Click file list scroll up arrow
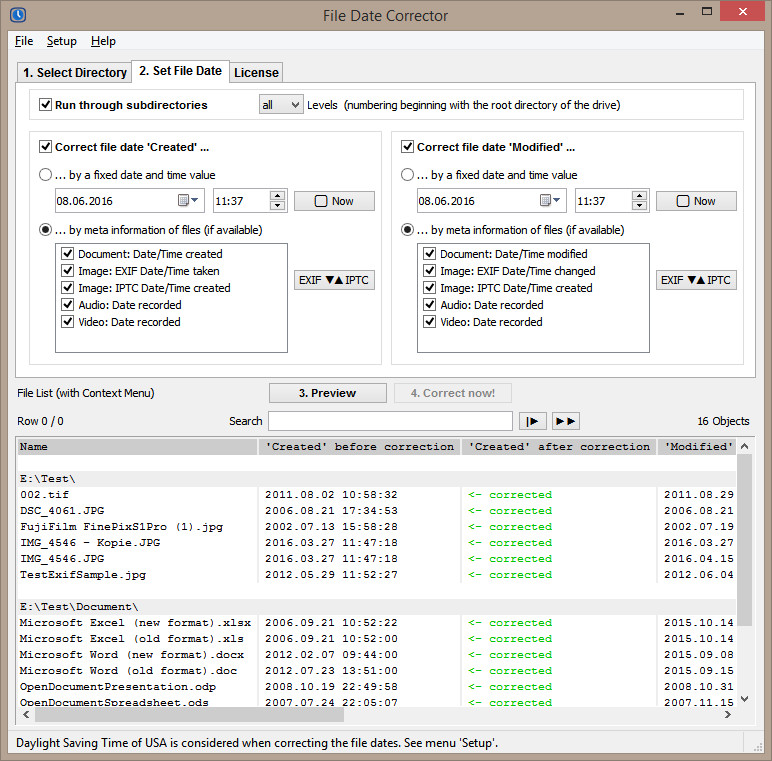772x761 pixels. [x=744, y=446]
